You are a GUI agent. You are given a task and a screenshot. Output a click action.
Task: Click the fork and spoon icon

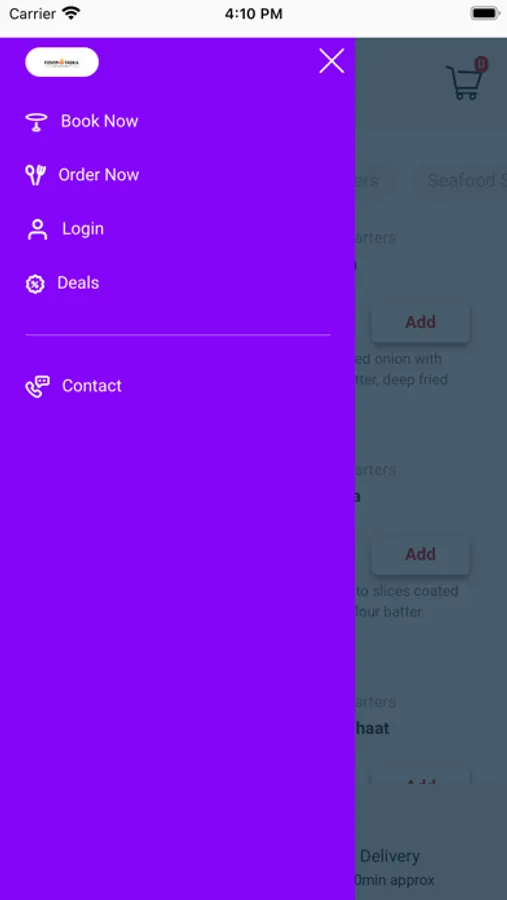click(36, 174)
